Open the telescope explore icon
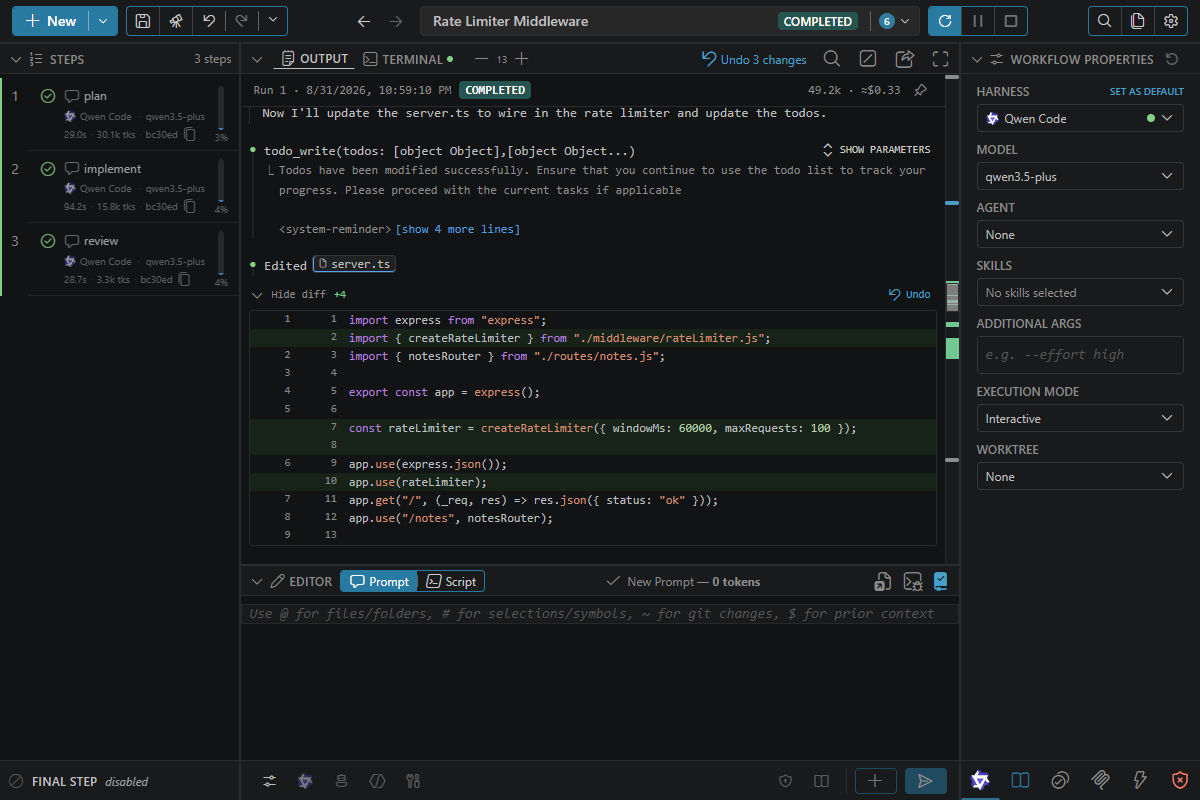The image size is (1200, 800). coord(176,21)
